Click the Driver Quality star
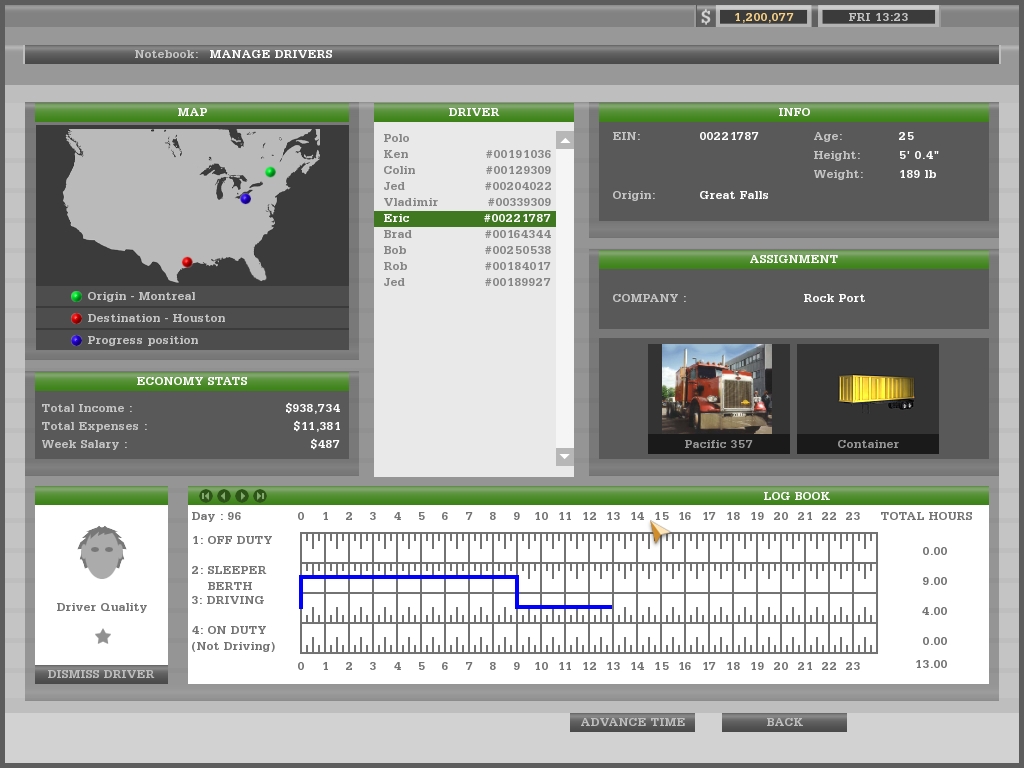This screenshot has width=1024, height=768. point(103,636)
